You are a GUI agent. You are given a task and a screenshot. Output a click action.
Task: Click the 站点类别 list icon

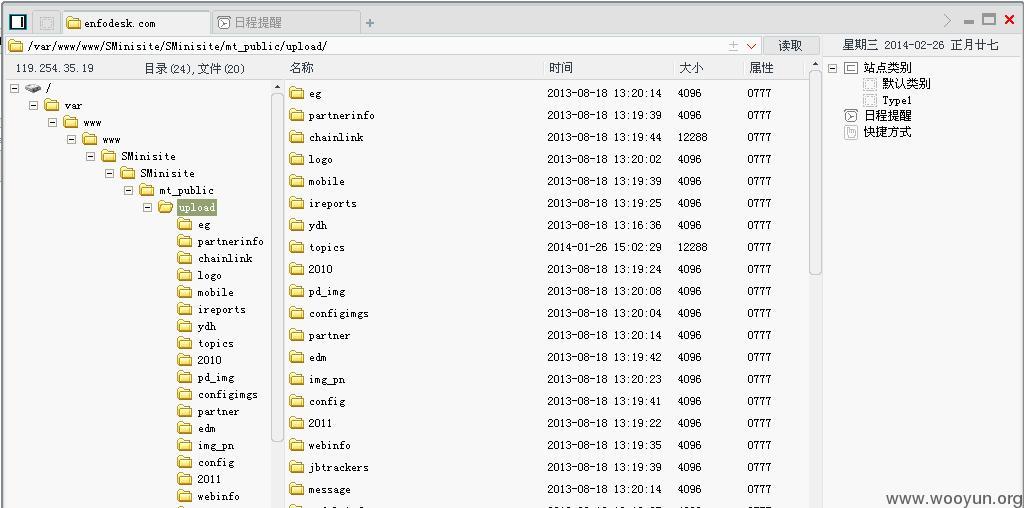(x=851, y=68)
